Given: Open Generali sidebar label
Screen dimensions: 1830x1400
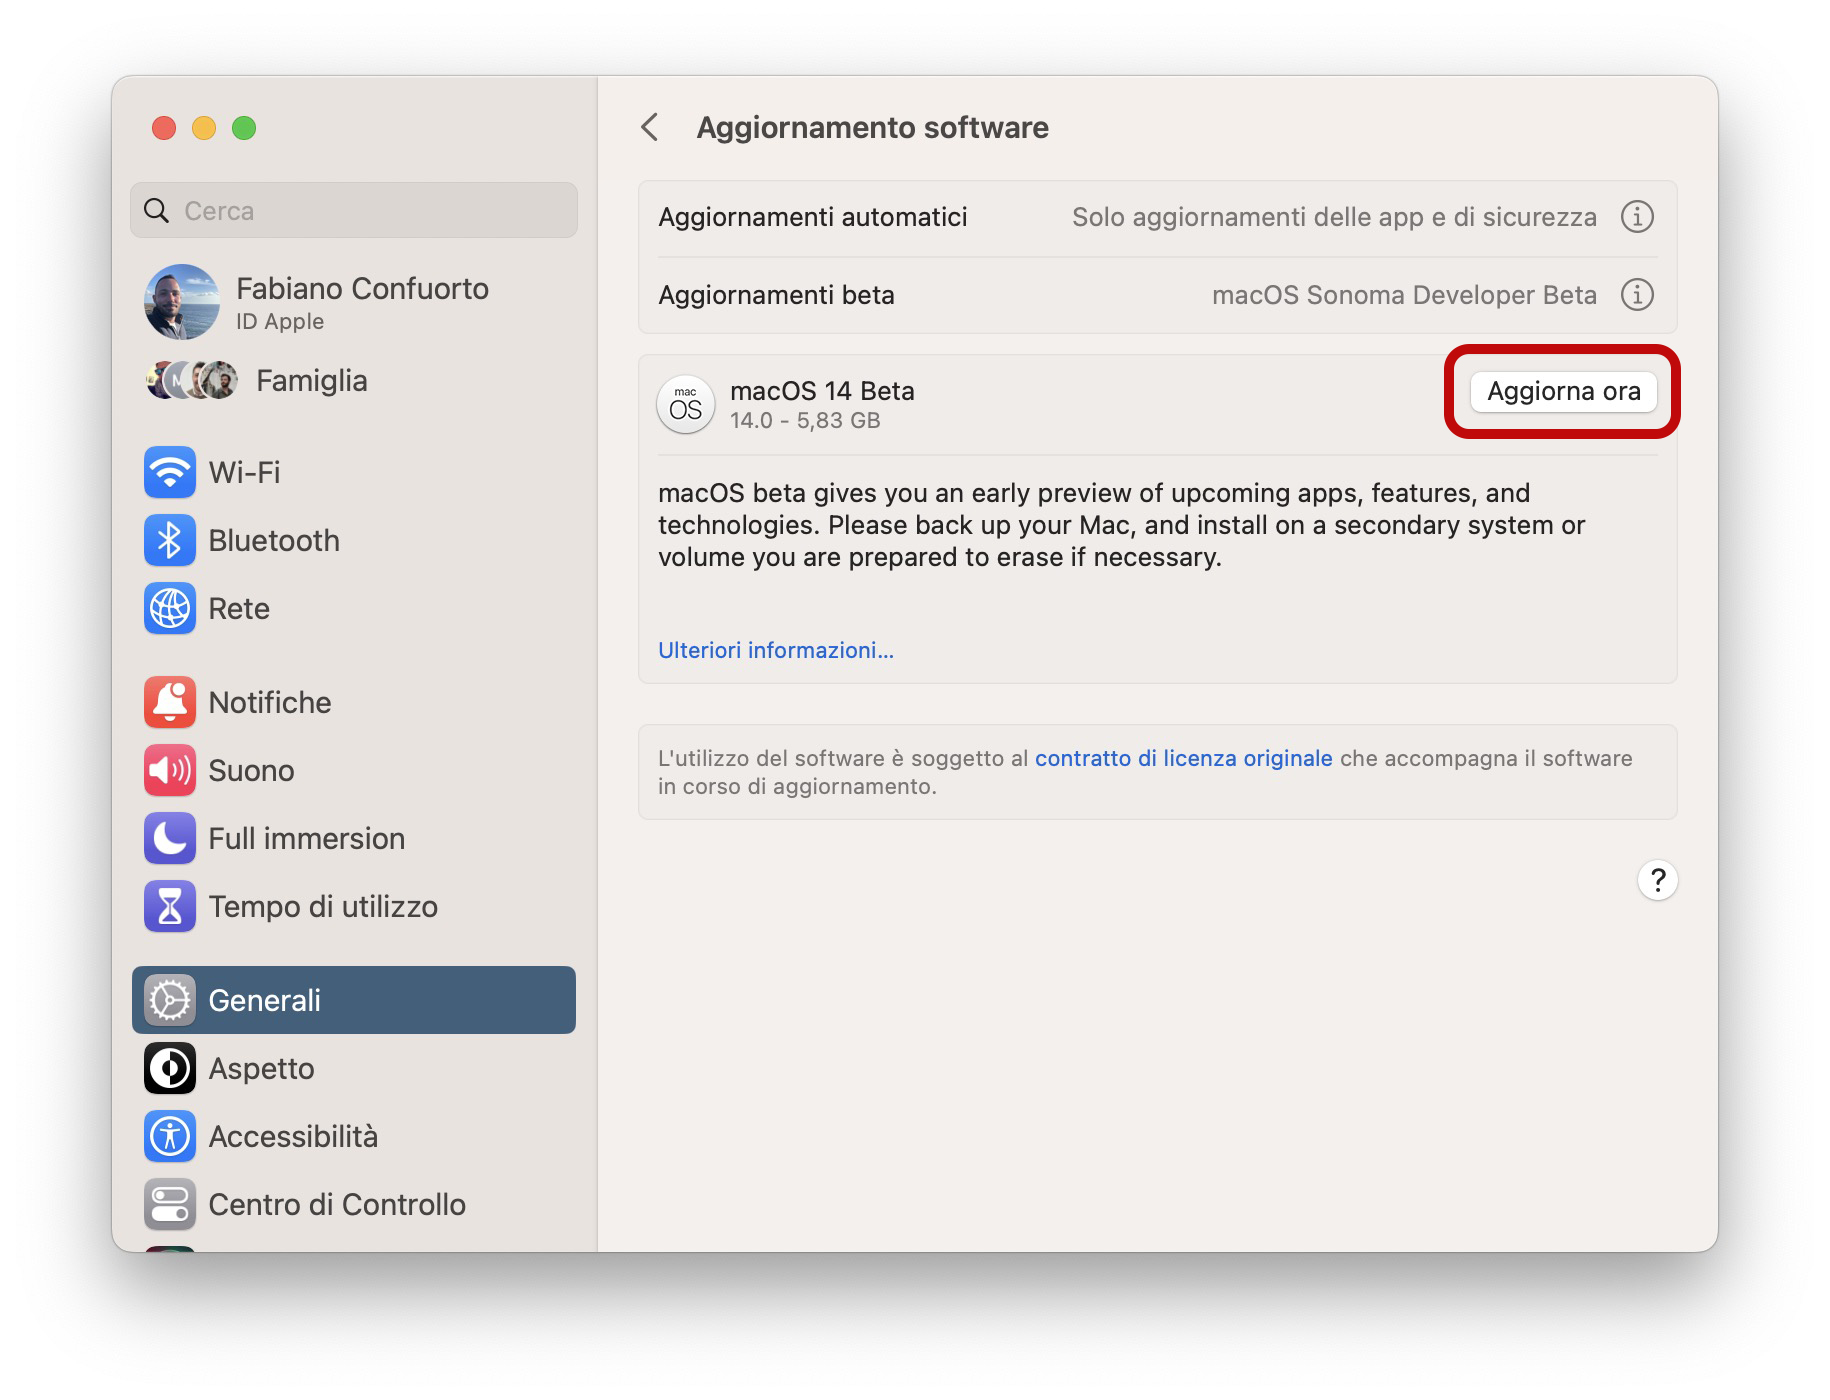Looking at the screenshot, I should [x=265, y=1000].
